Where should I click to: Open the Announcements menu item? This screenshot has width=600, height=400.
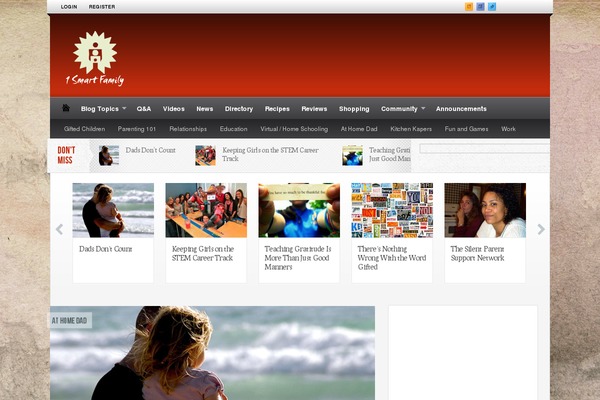(x=461, y=109)
